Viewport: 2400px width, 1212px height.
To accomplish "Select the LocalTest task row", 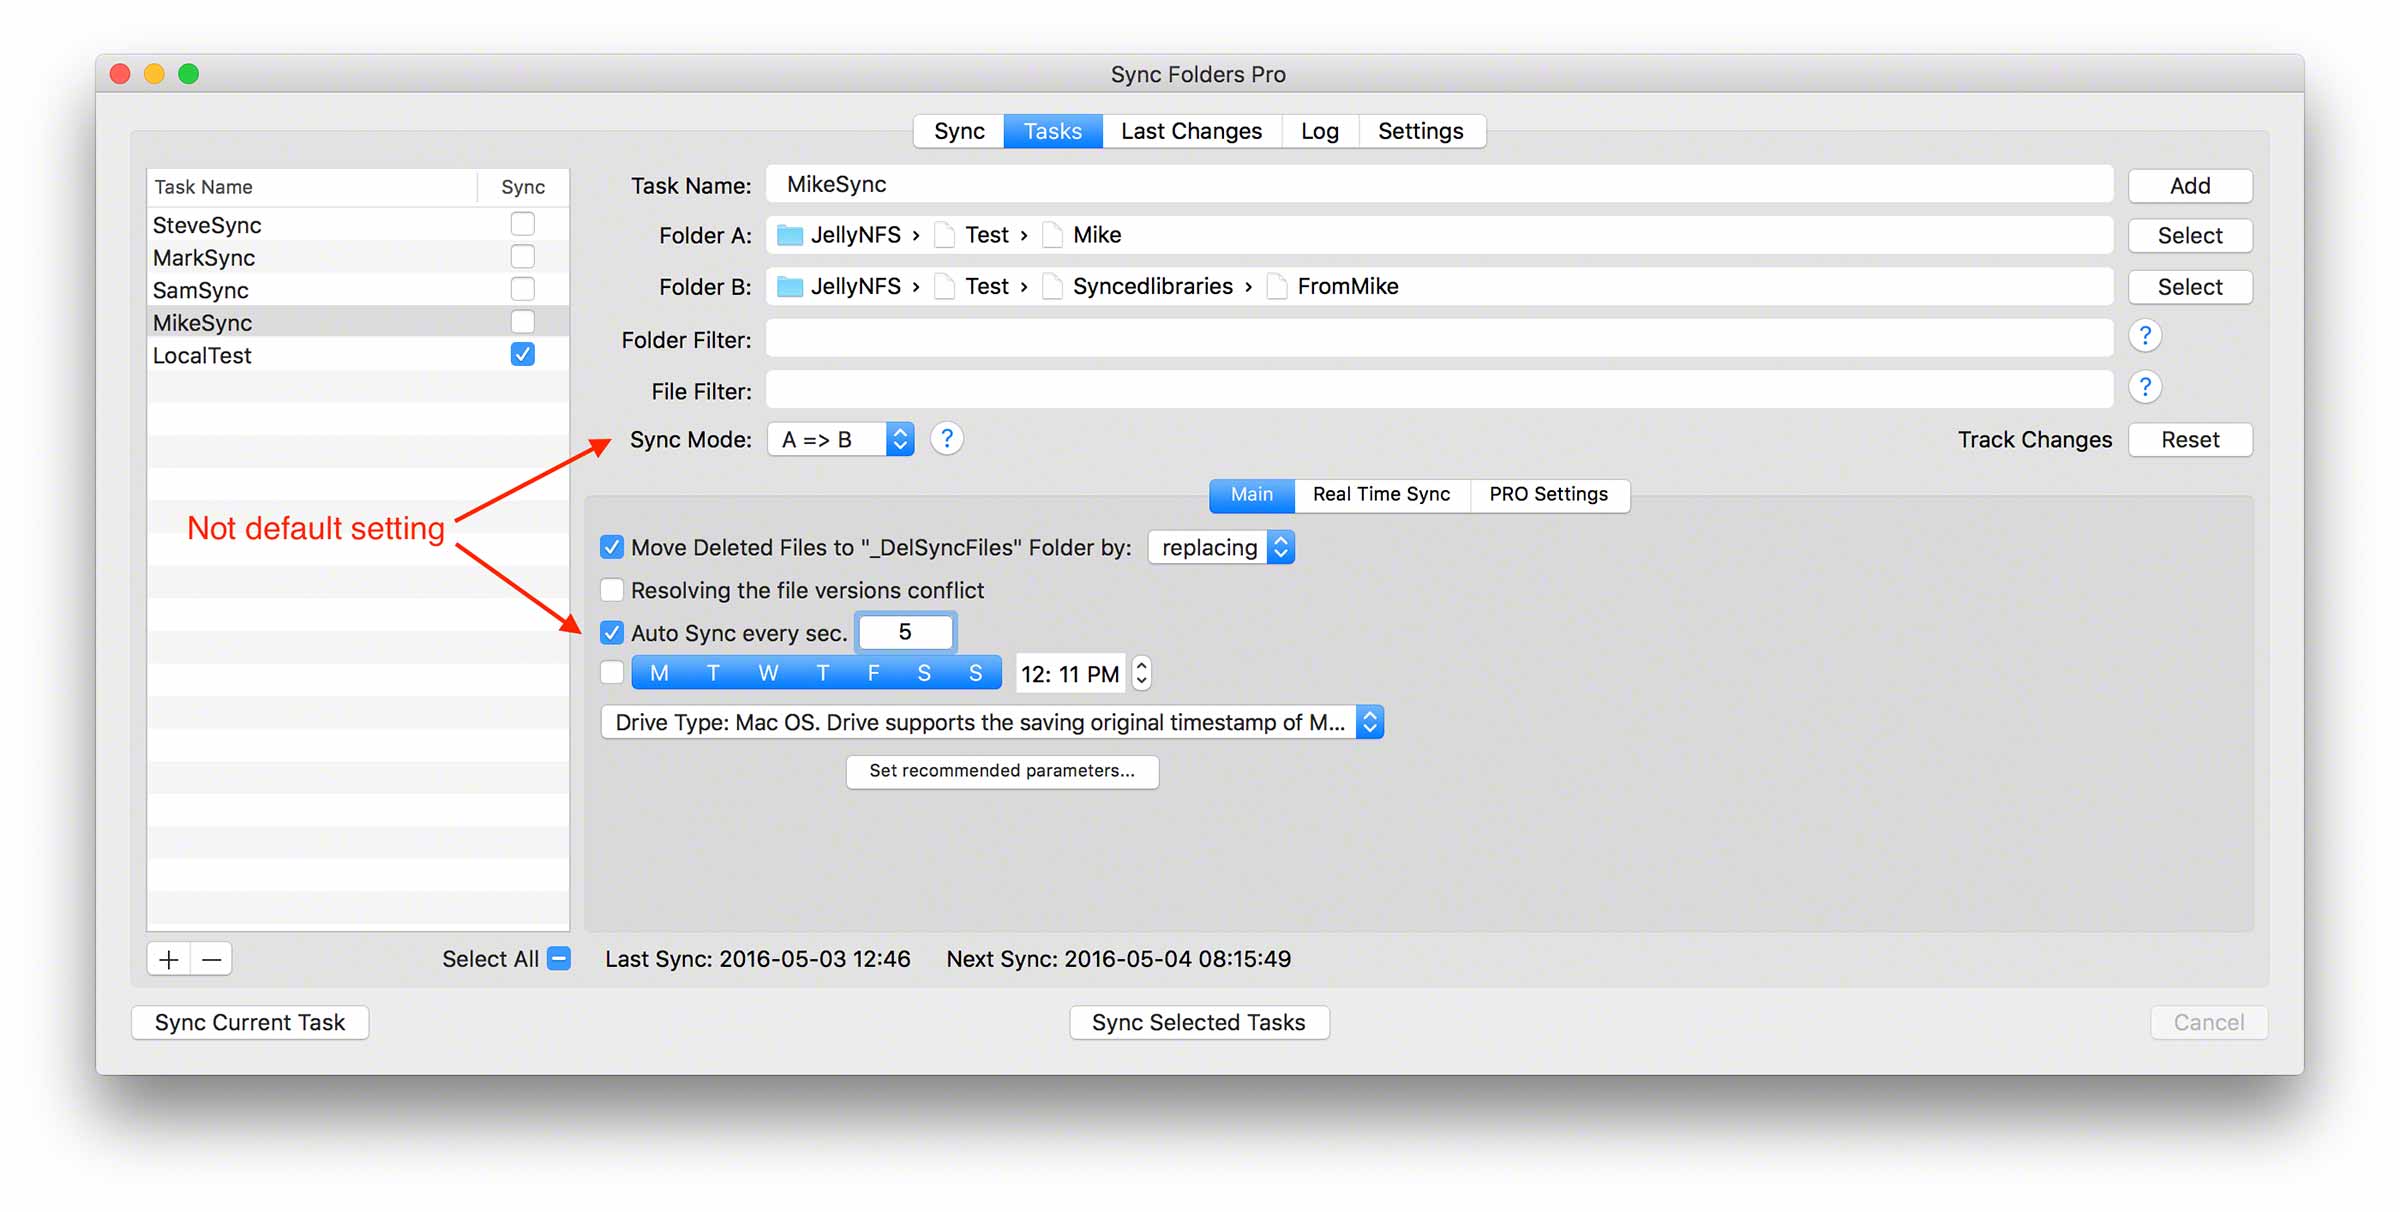I will 358,355.
